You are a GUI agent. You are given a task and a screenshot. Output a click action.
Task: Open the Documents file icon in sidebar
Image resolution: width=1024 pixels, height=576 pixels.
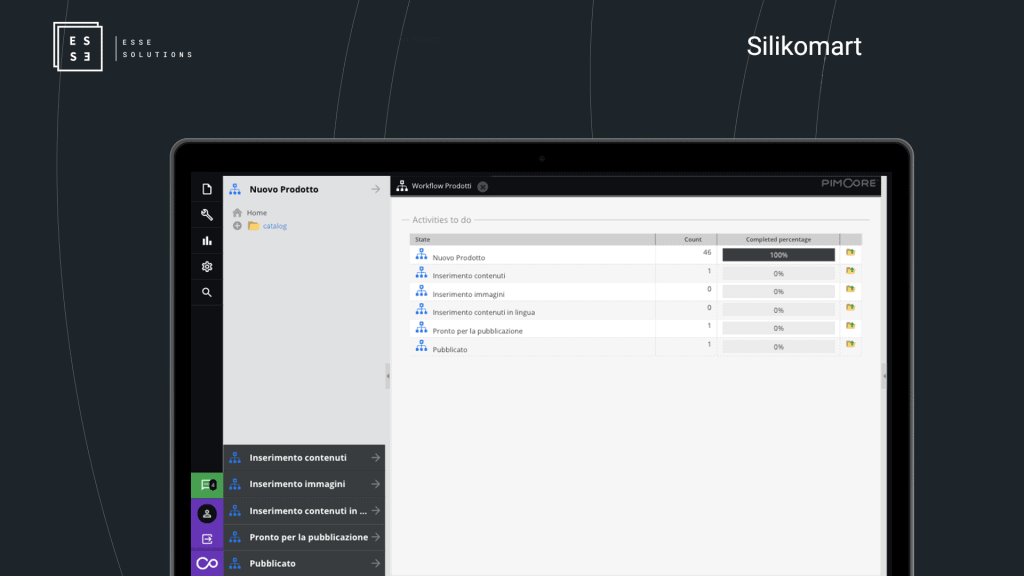(207, 189)
